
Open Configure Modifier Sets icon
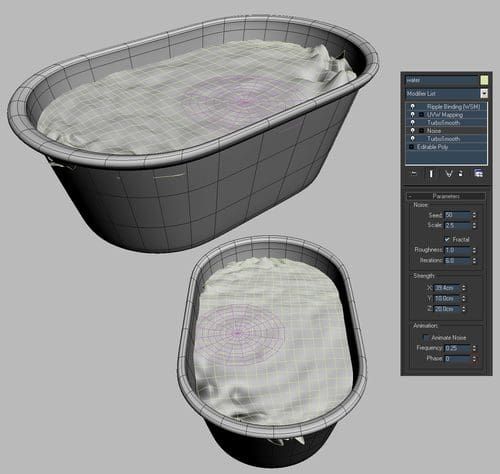click(479, 174)
